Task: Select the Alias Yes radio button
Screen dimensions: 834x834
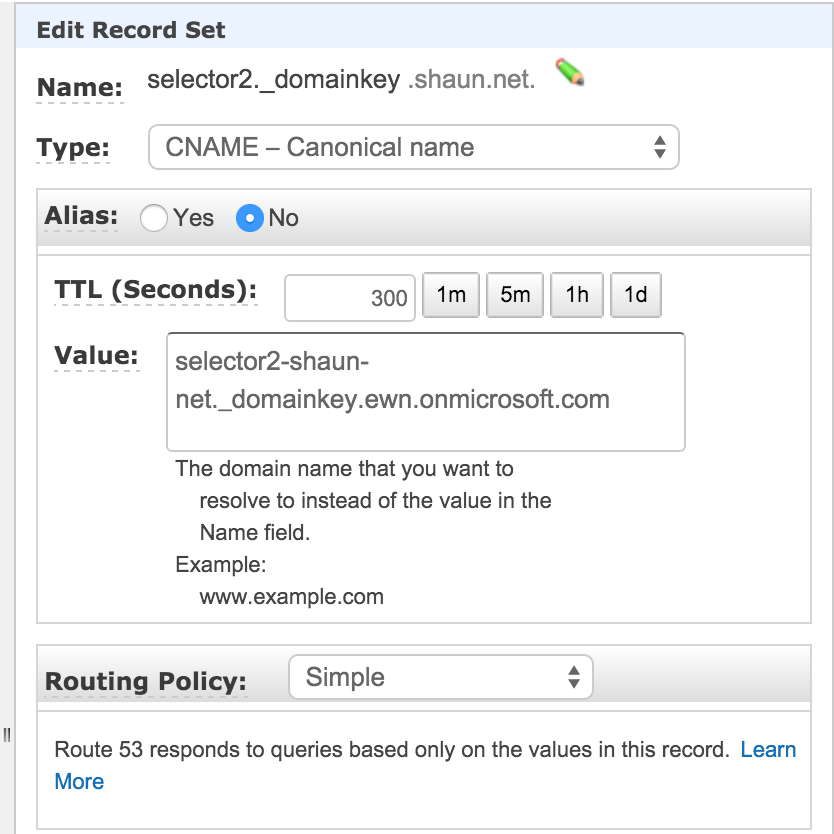Action: tap(154, 218)
